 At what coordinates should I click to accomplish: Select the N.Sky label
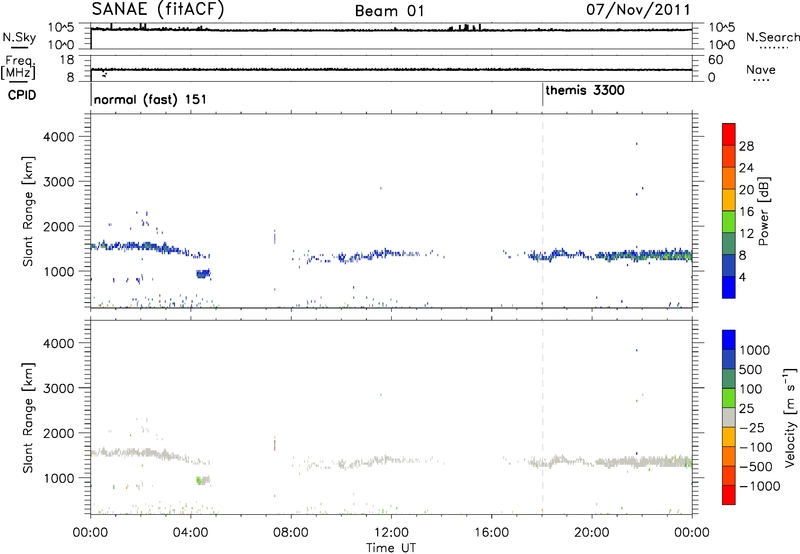pos(19,37)
